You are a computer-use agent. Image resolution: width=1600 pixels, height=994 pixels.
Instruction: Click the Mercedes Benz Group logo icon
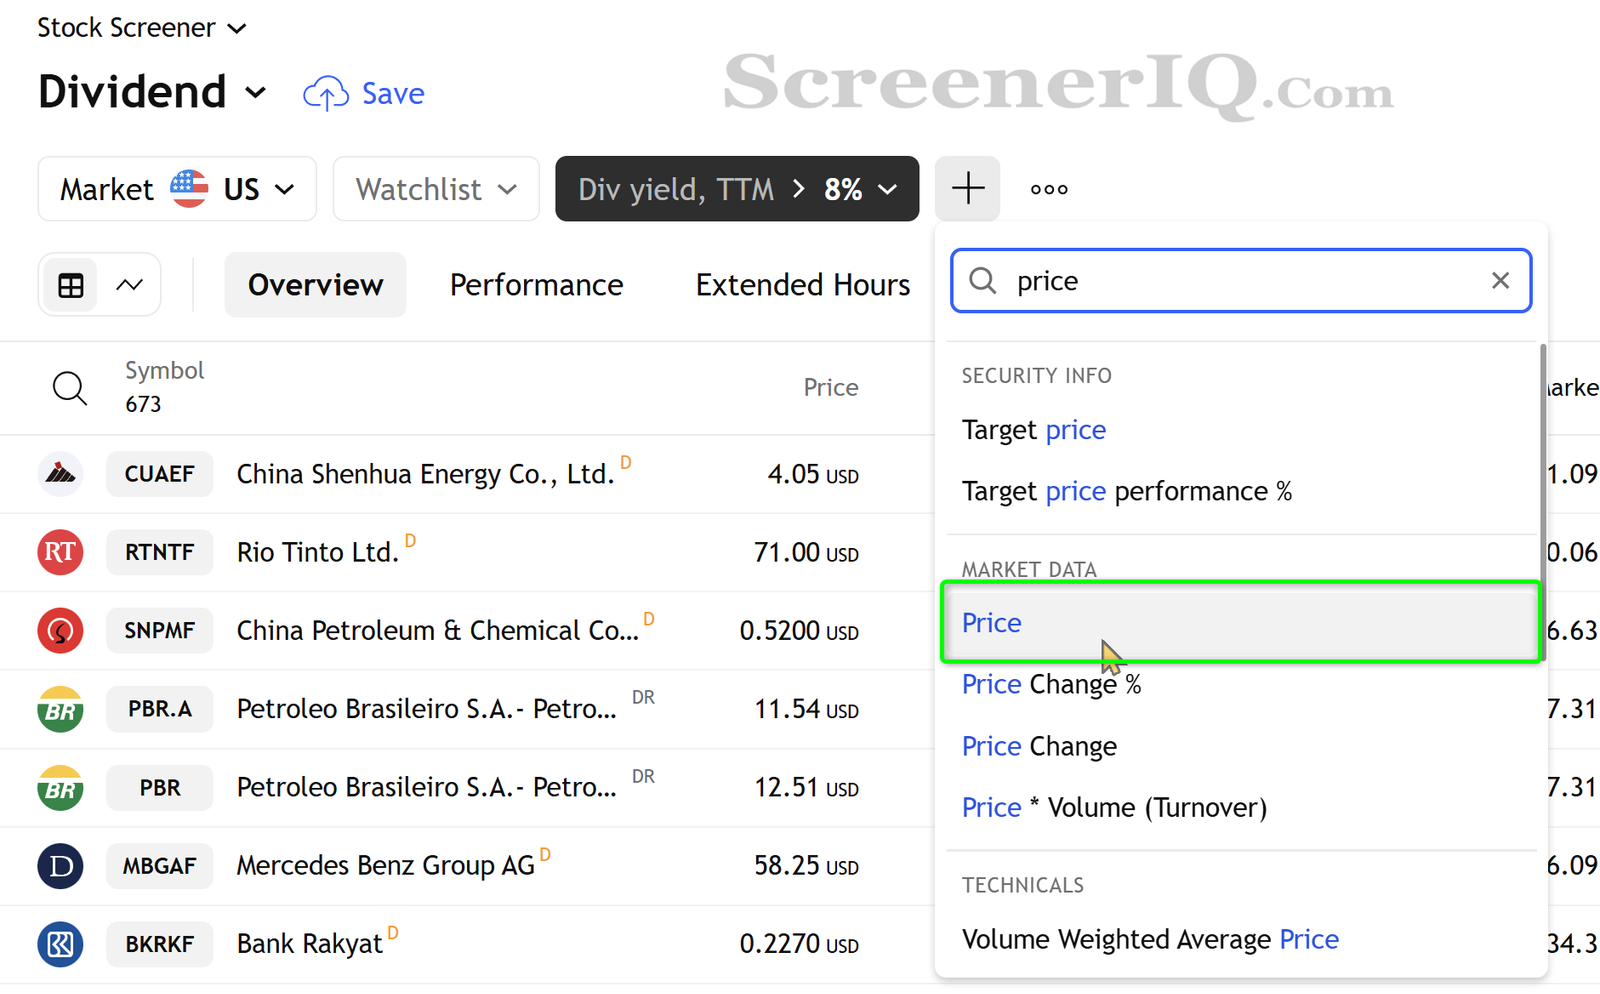tap(60, 866)
